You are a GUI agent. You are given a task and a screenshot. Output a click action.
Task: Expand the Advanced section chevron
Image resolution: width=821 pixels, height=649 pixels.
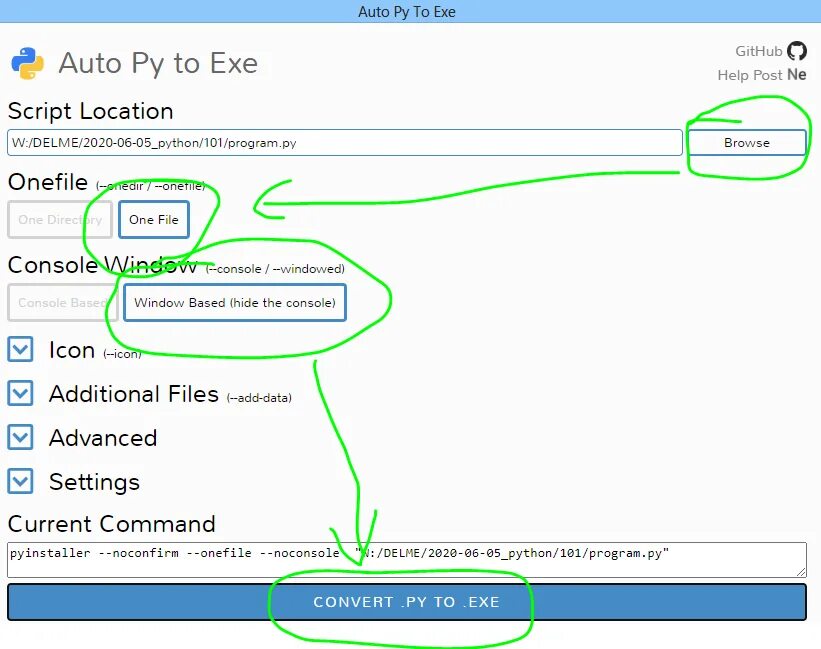click(x=20, y=437)
